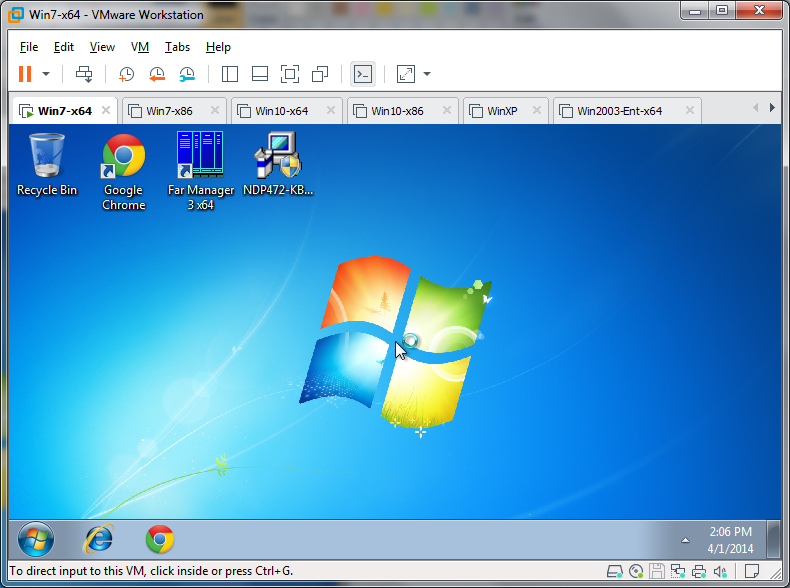Click the CD/DVD drive status icon
The image size is (790, 588).
point(636,571)
